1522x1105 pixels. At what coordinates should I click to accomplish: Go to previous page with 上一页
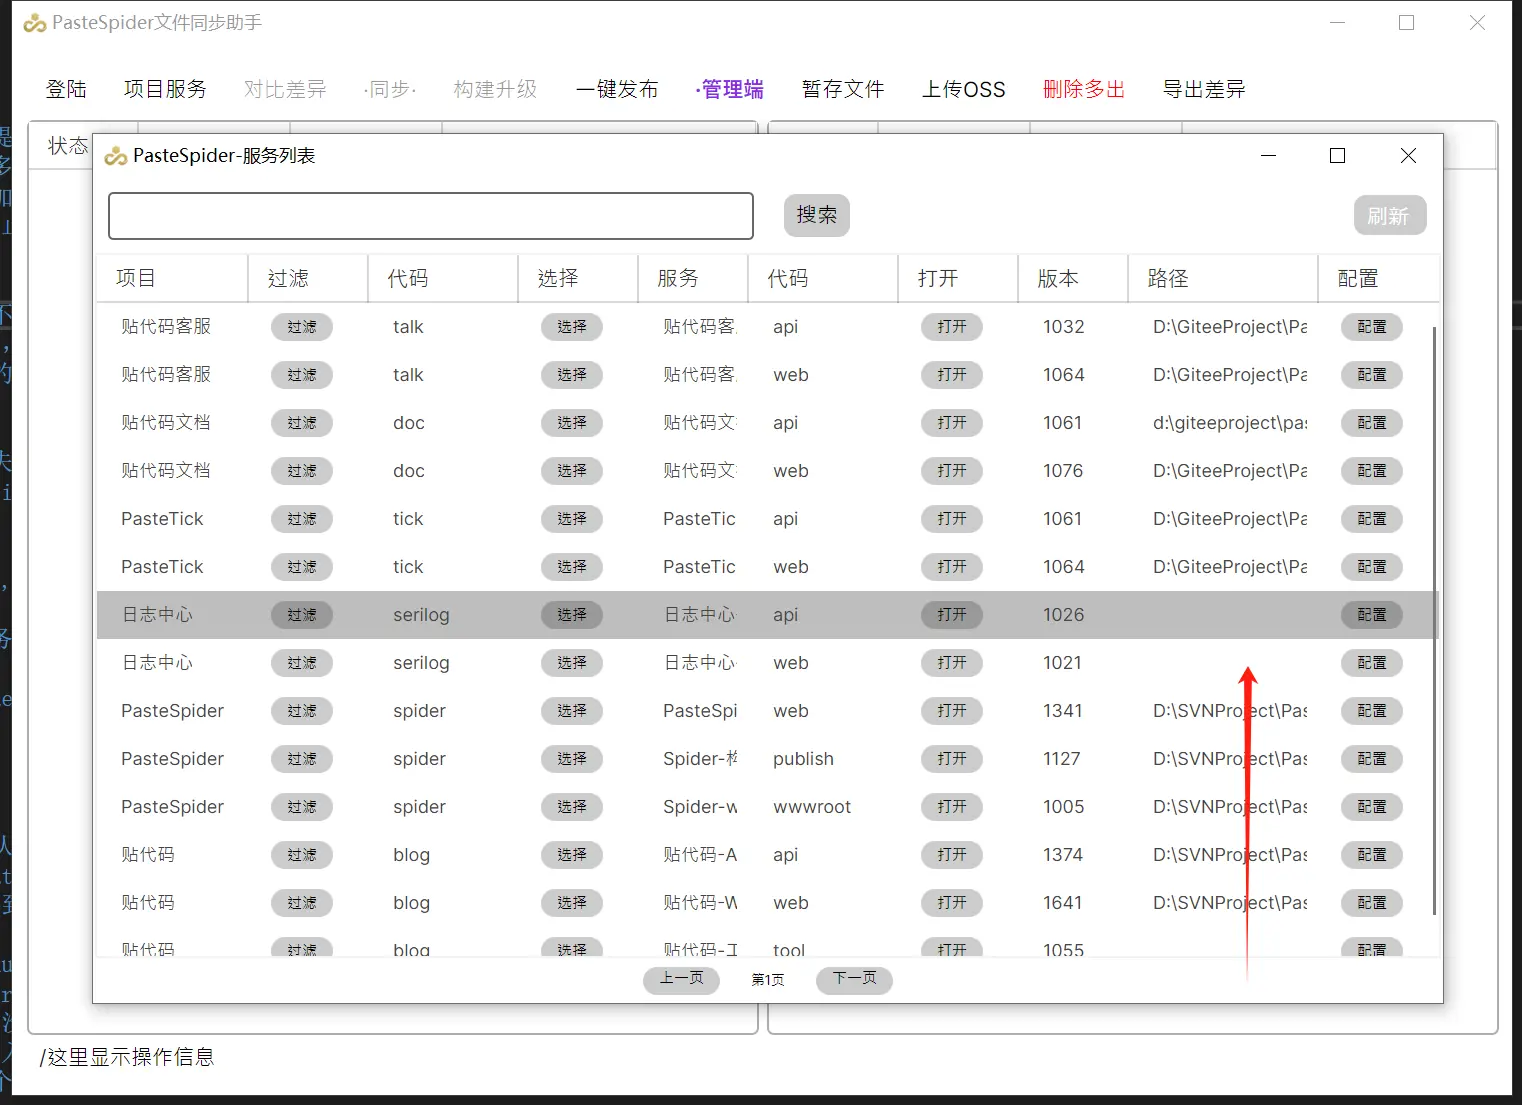pos(681,979)
